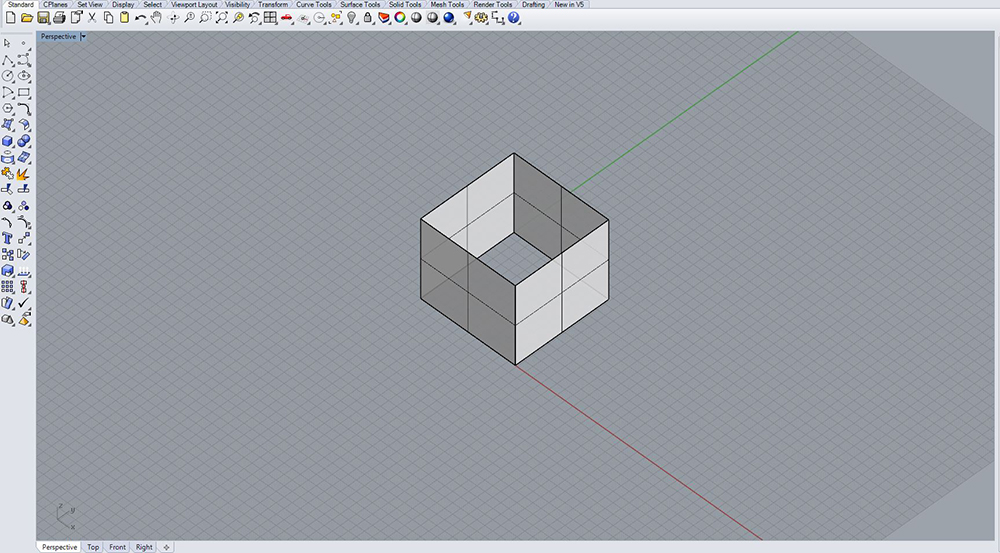Switch to the Right viewport tab
1000x553 pixels.
[144, 547]
